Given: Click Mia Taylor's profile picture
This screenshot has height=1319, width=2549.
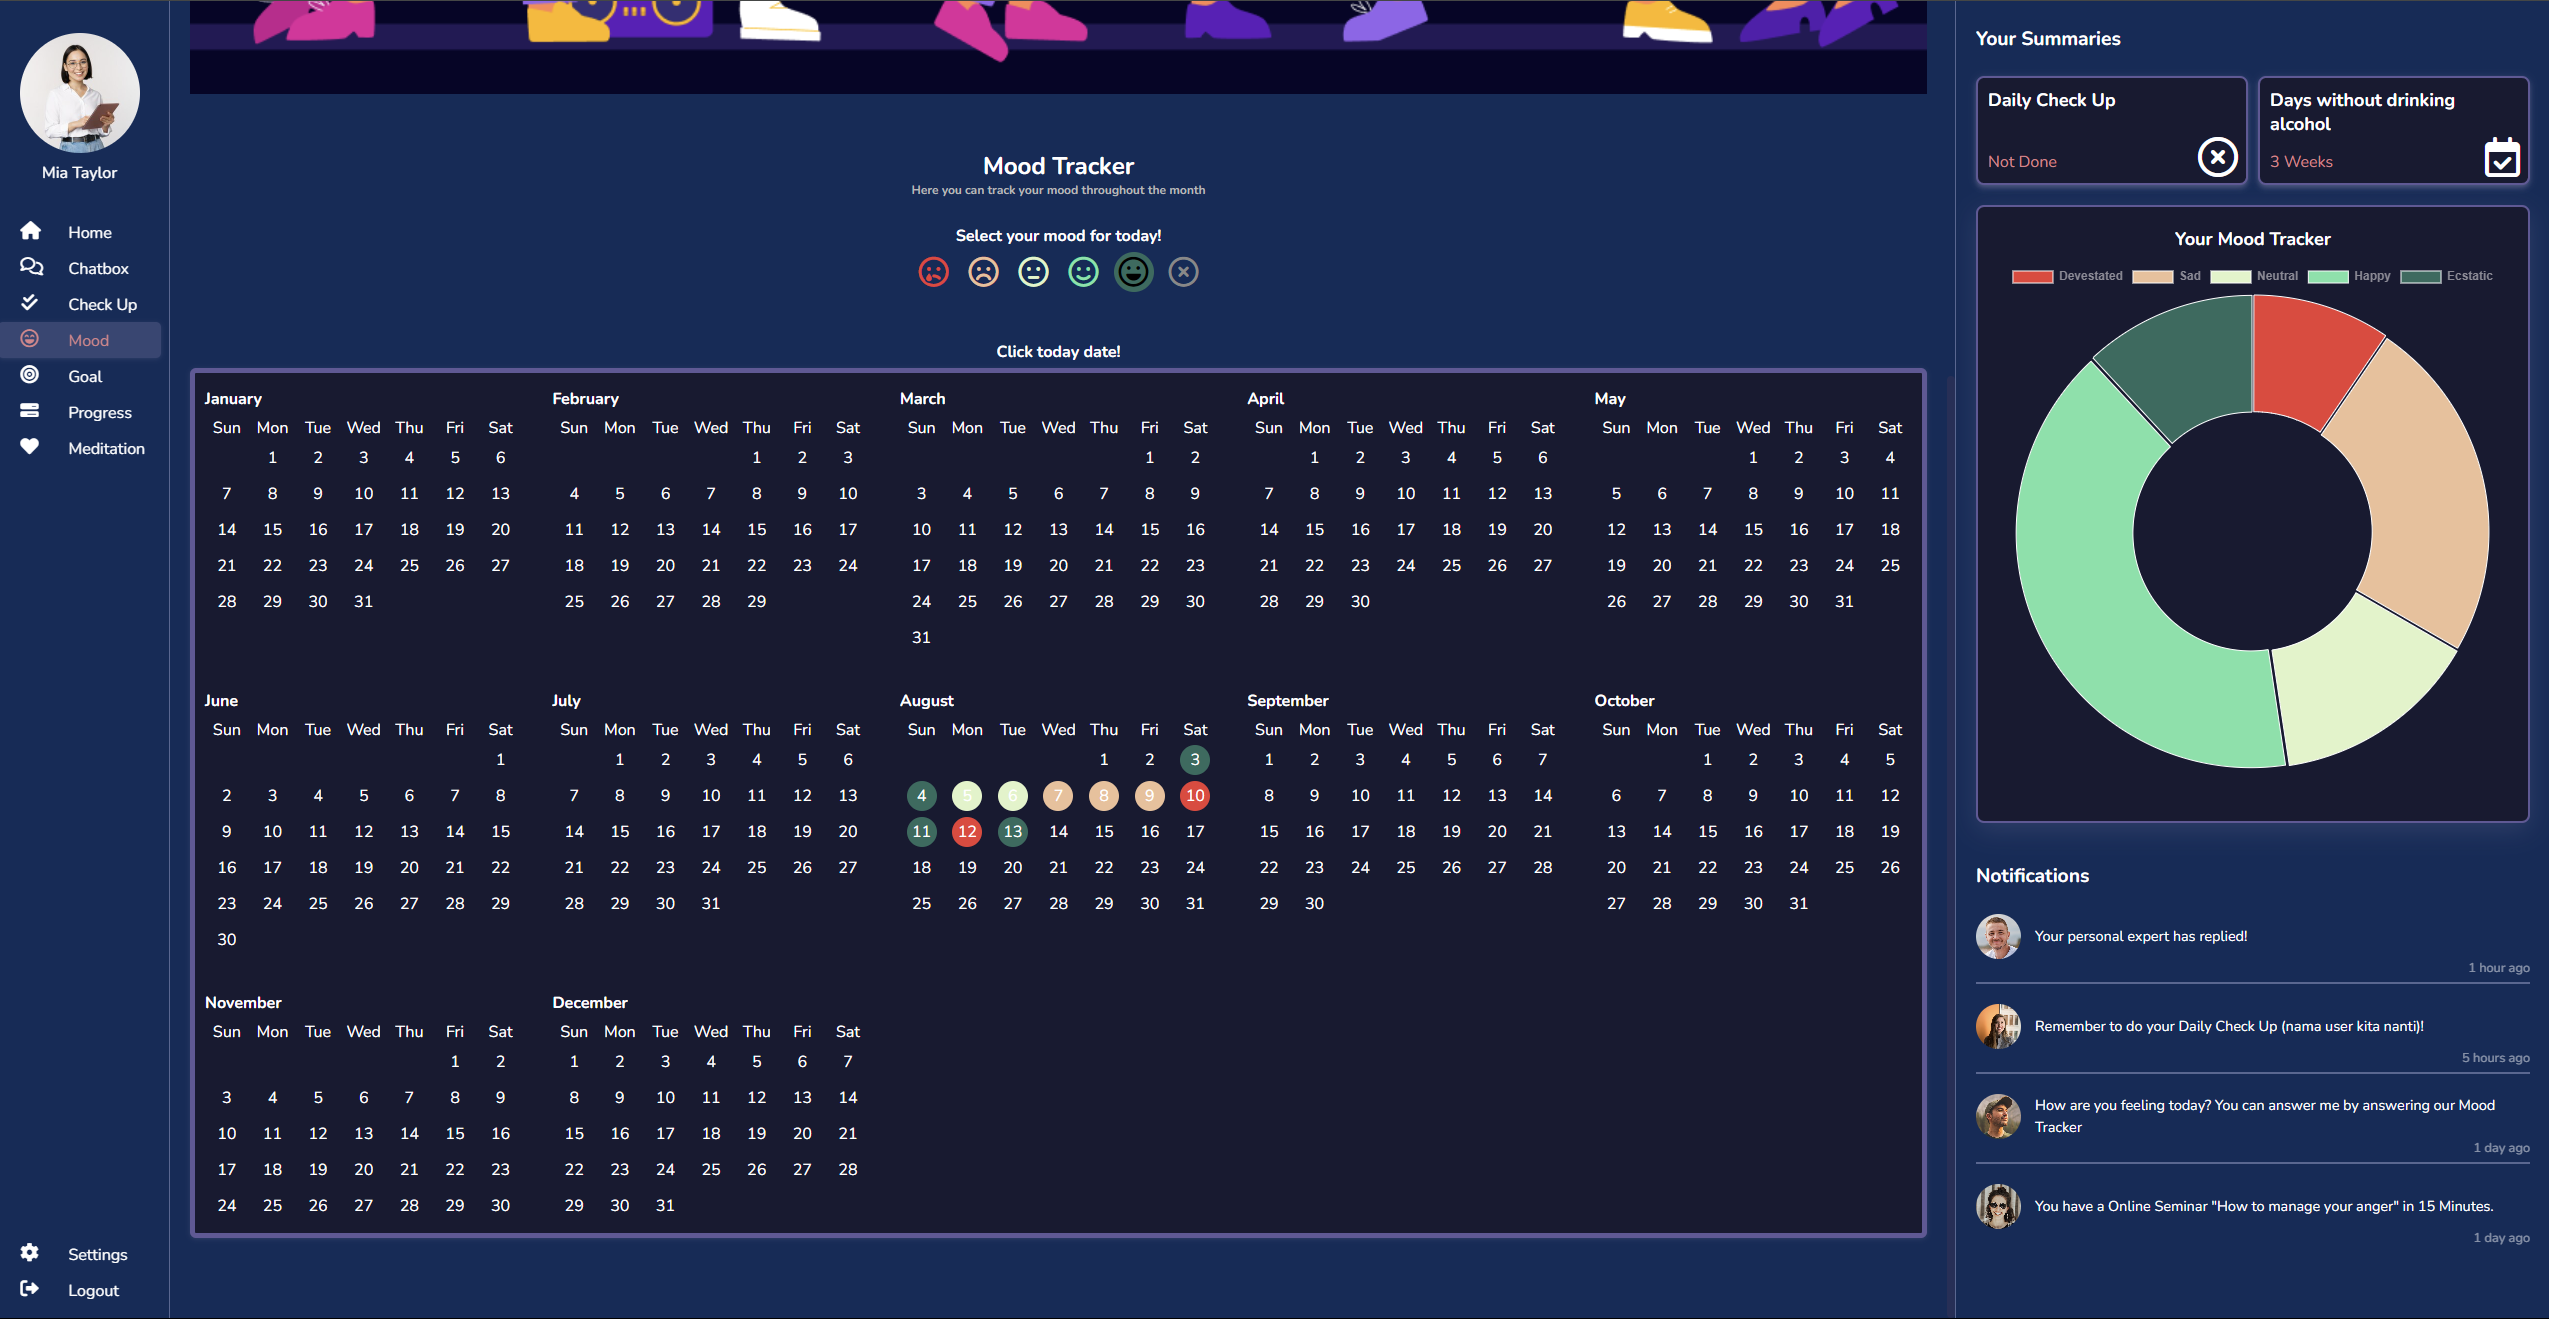Looking at the screenshot, I should (79, 92).
